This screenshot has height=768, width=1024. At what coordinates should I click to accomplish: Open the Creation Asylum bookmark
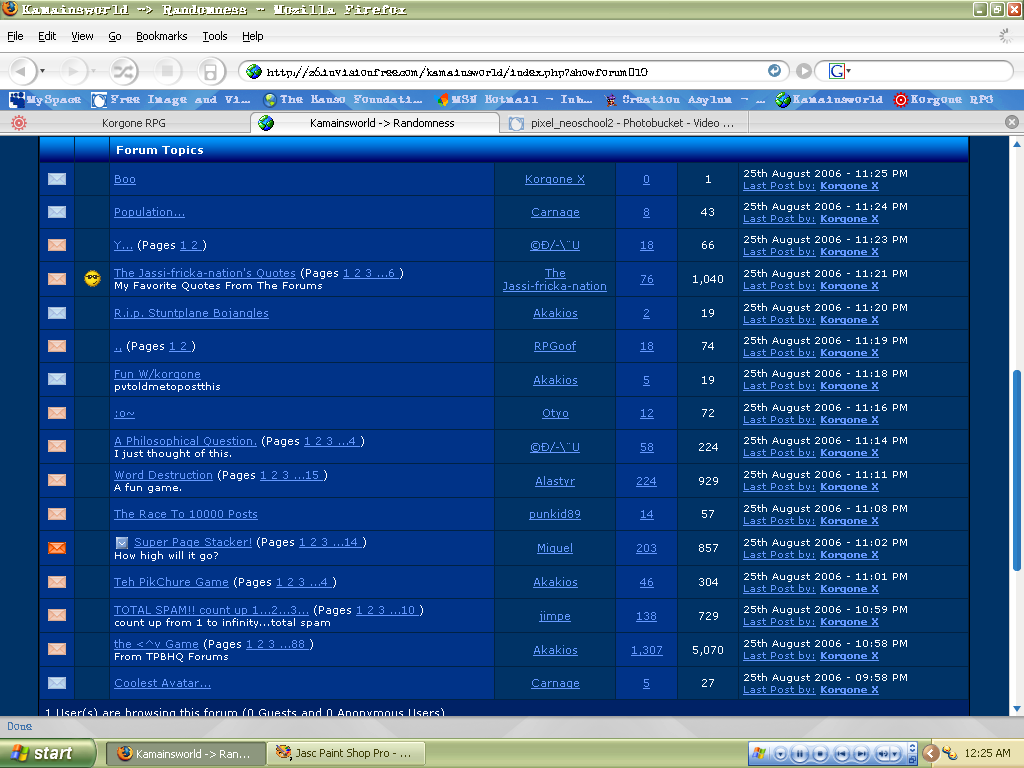click(x=684, y=99)
